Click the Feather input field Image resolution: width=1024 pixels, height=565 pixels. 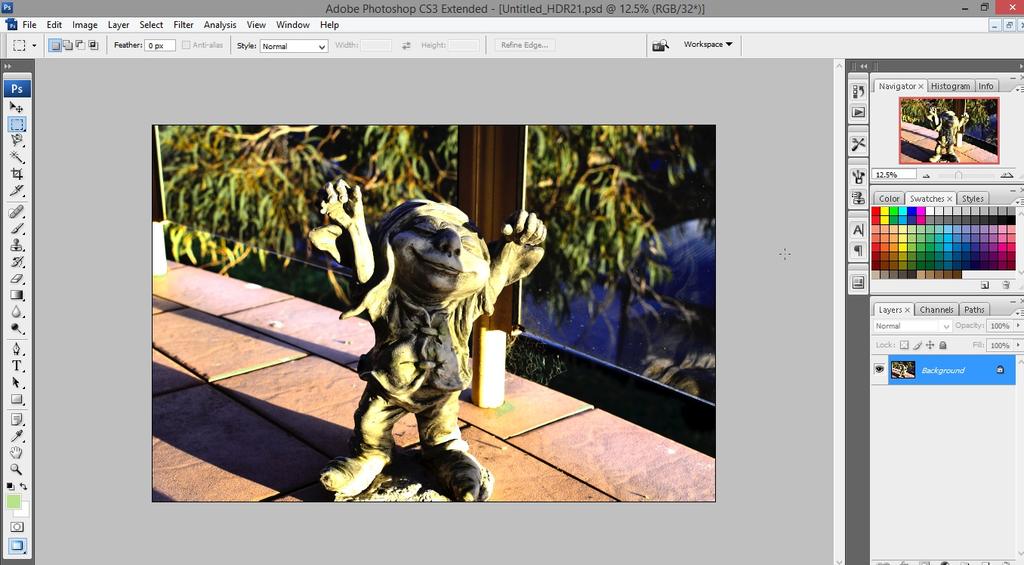tap(160, 46)
